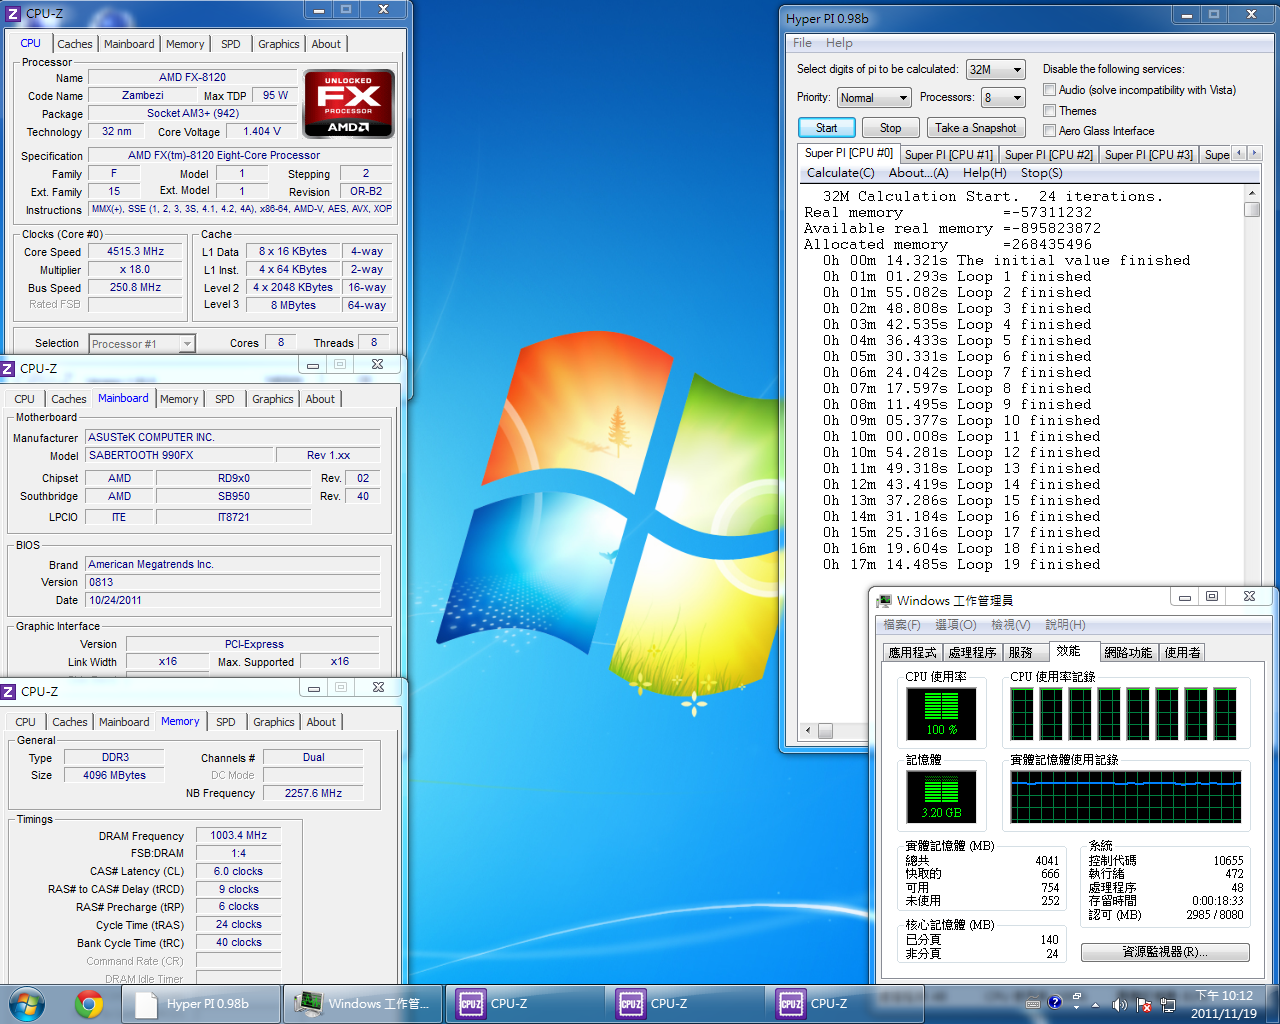The width and height of the screenshot is (1280, 1024).
Task: Click the SABERTOOTH 990FX model field
Action: point(178,455)
